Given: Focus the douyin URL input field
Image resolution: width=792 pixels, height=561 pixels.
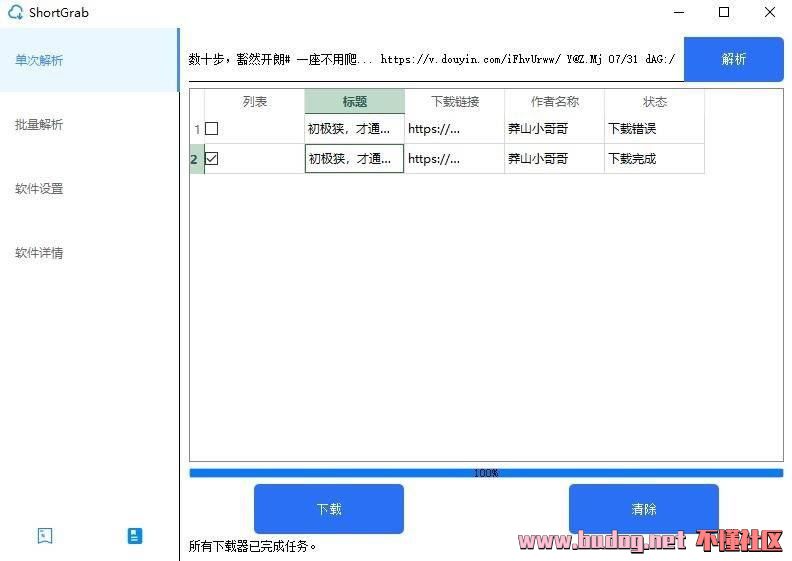Looking at the screenshot, I should pyautogui.click(x=436, y=60).
